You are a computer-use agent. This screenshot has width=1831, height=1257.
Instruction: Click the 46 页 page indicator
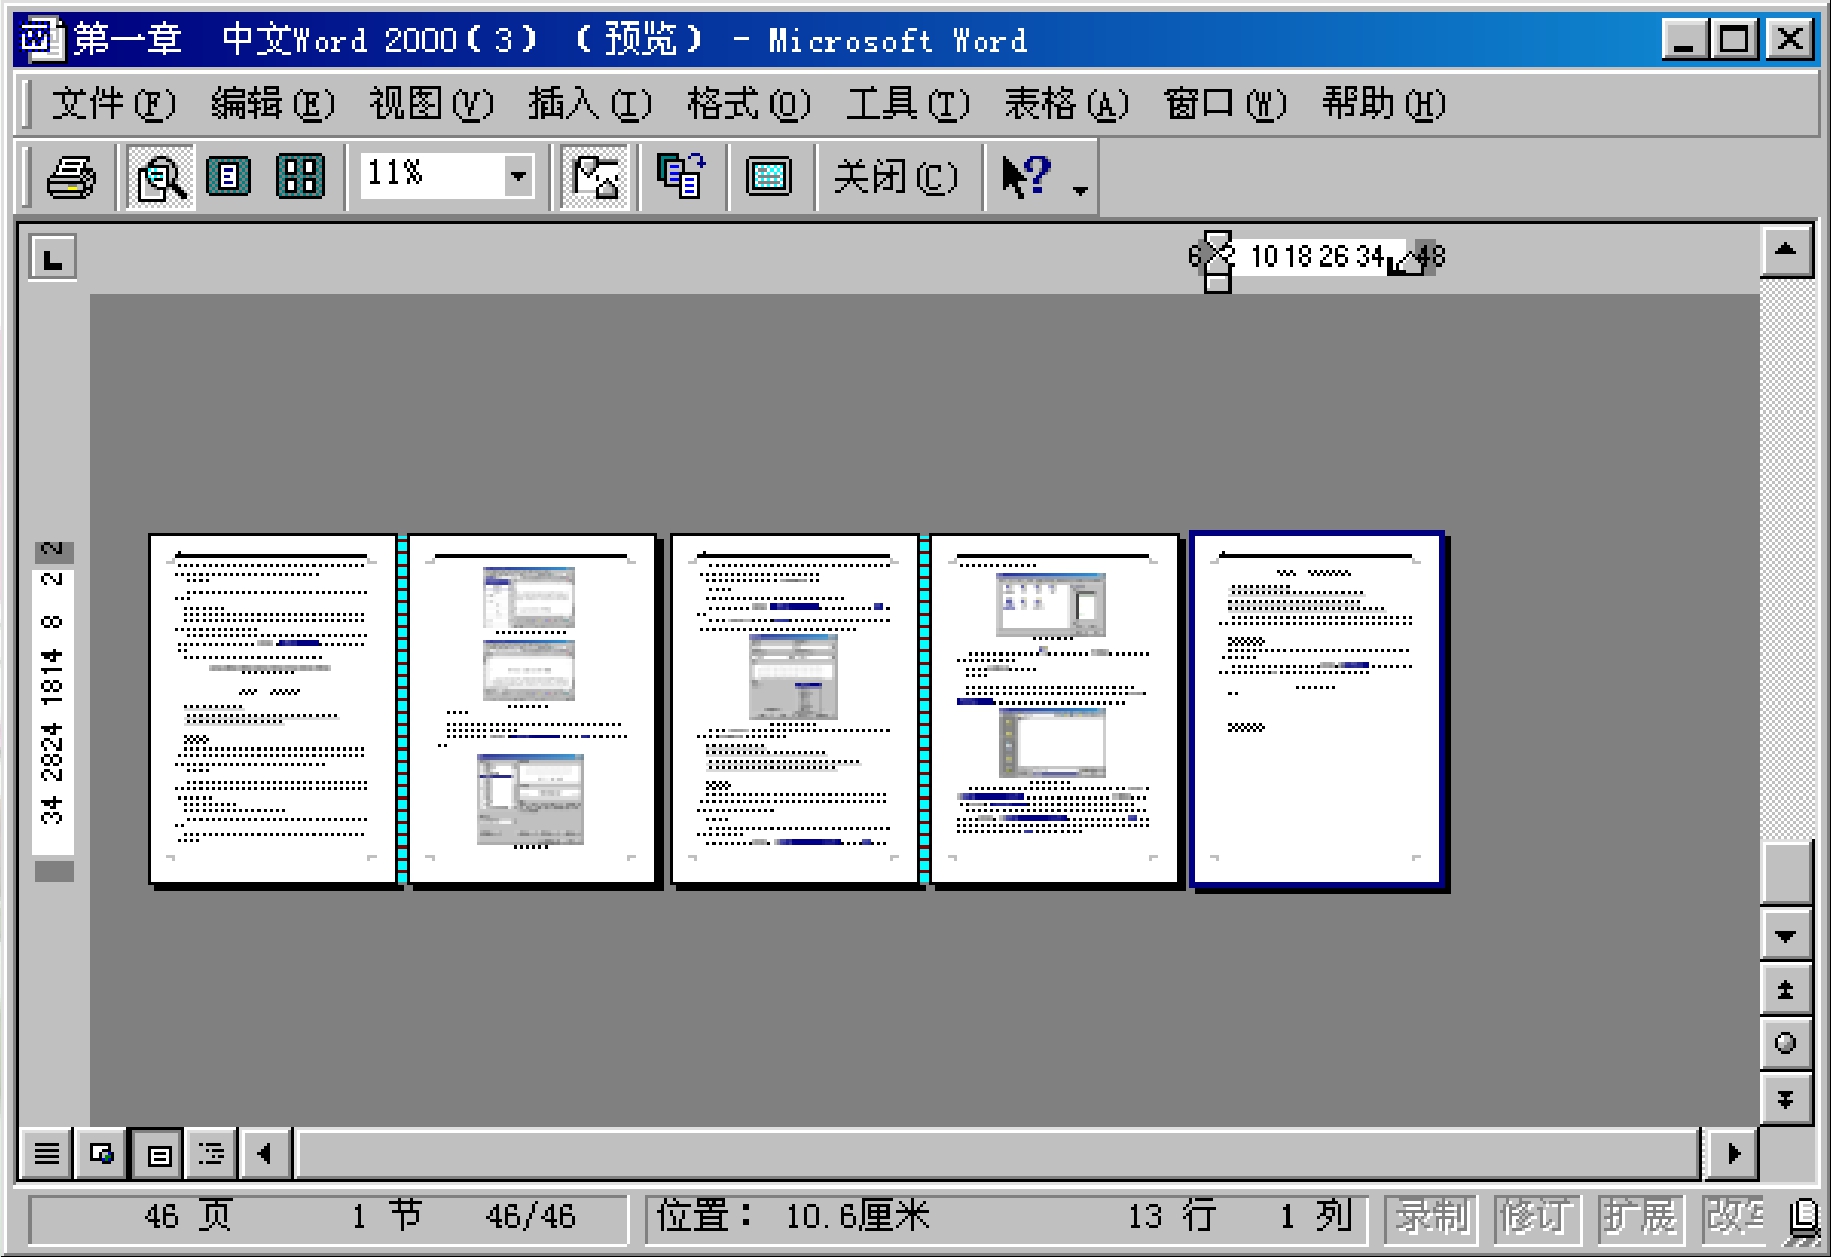click(188, 1217)
